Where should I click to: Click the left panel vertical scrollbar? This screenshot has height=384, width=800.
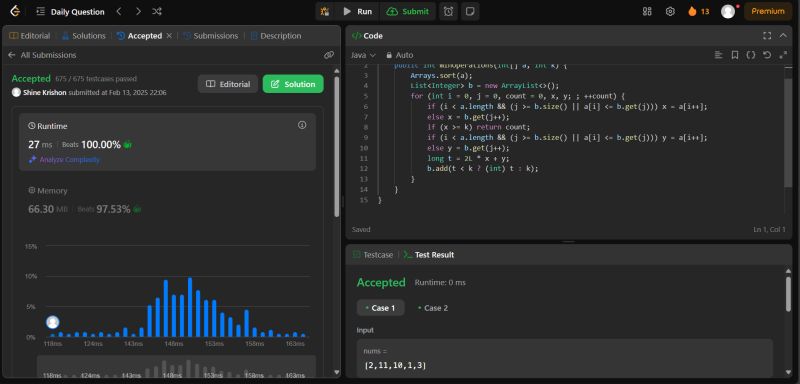(x=336, y=148)
